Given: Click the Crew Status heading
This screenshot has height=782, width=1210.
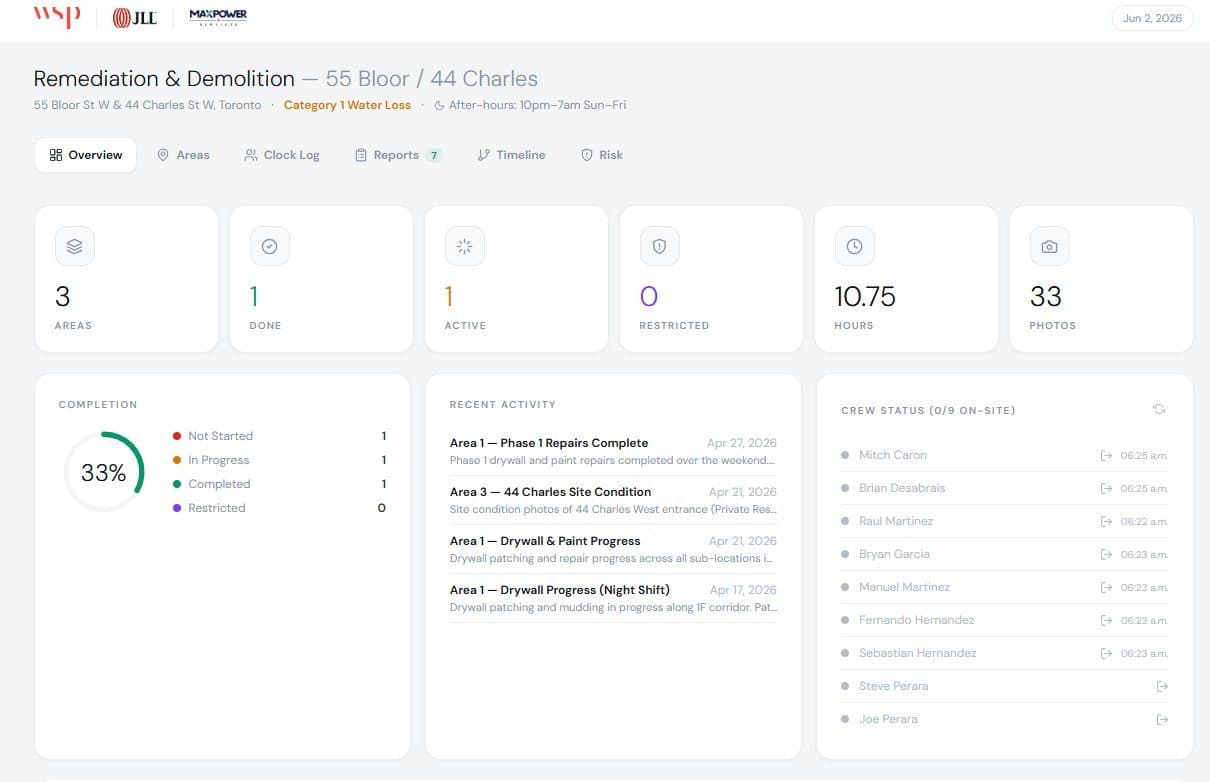Looking at the screenshot, I should coord(929,411).
